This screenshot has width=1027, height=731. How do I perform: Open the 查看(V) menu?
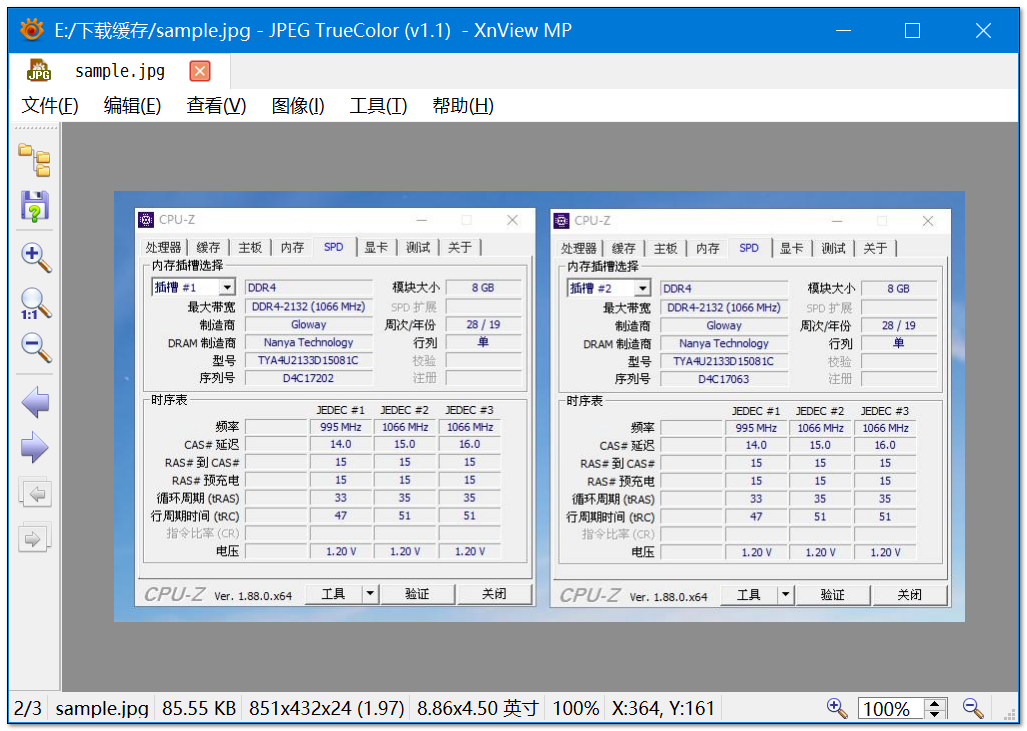(x=216, y=106)
